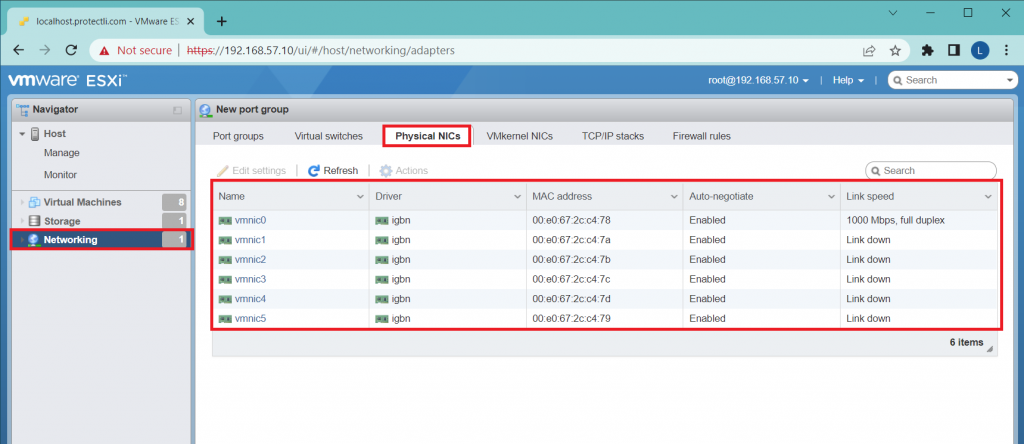Click the VMware ESXi logo
The width and height of the screenshot is (1024, 444).
coord(67,80)
